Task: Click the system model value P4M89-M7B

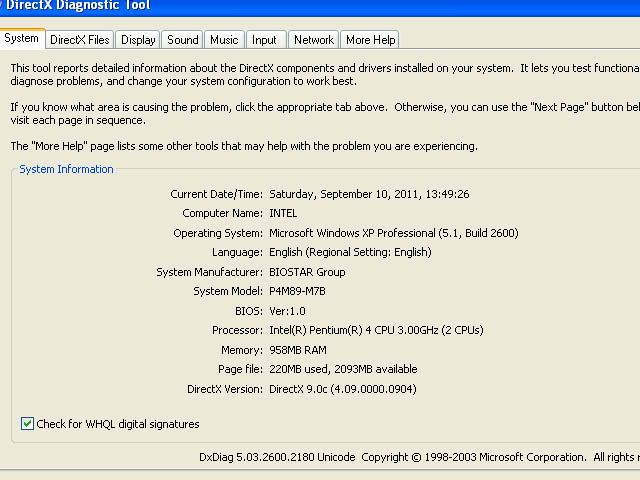Action: [x=297, y=291]
